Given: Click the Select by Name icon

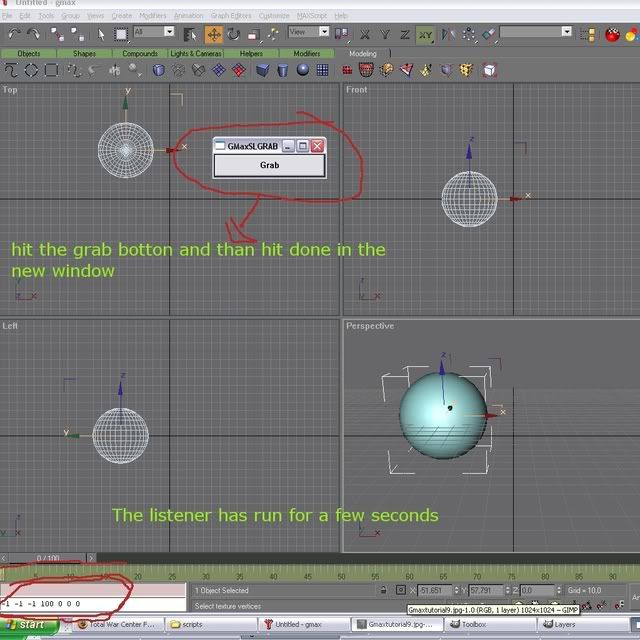Looking at the screenshot, I should point(189,34).
